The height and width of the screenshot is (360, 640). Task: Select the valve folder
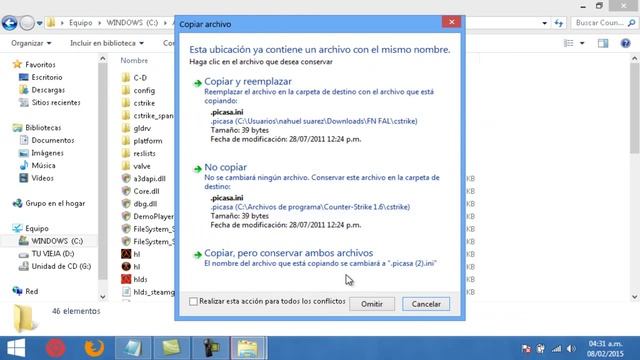click(142, 167)
